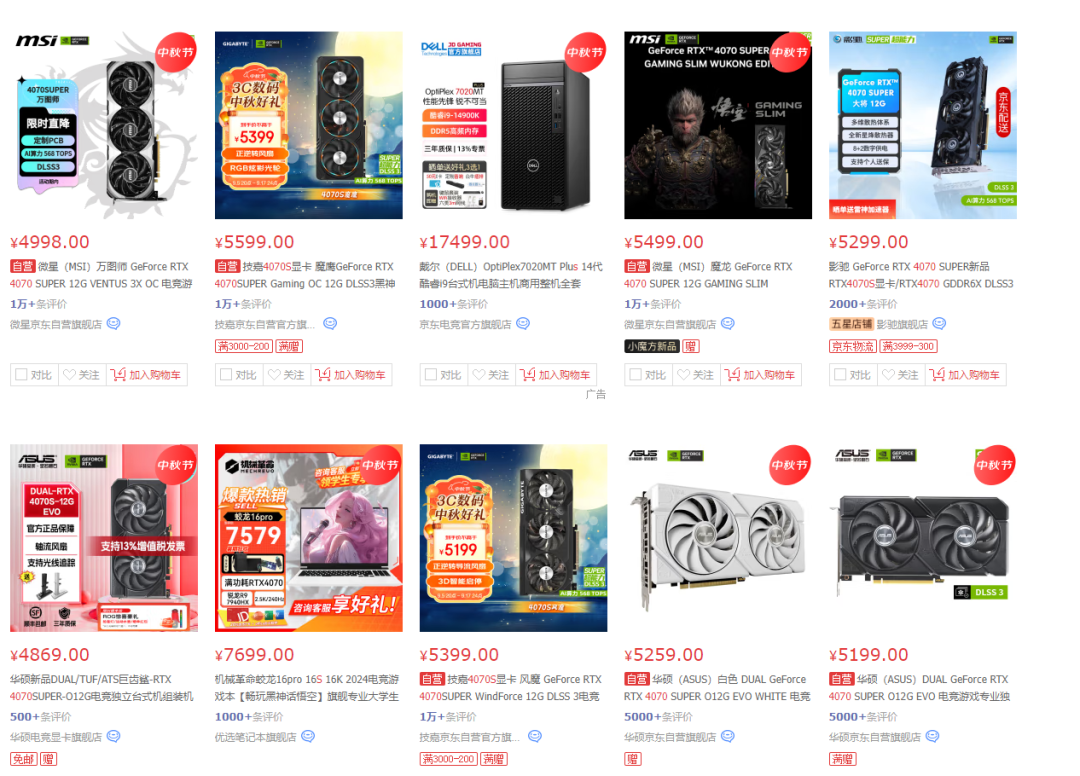Add the ¥5299 影驰 card to cart
The width and height of the screenshot is (1080, 776).
pyautogui.click(x=965, y=375)
